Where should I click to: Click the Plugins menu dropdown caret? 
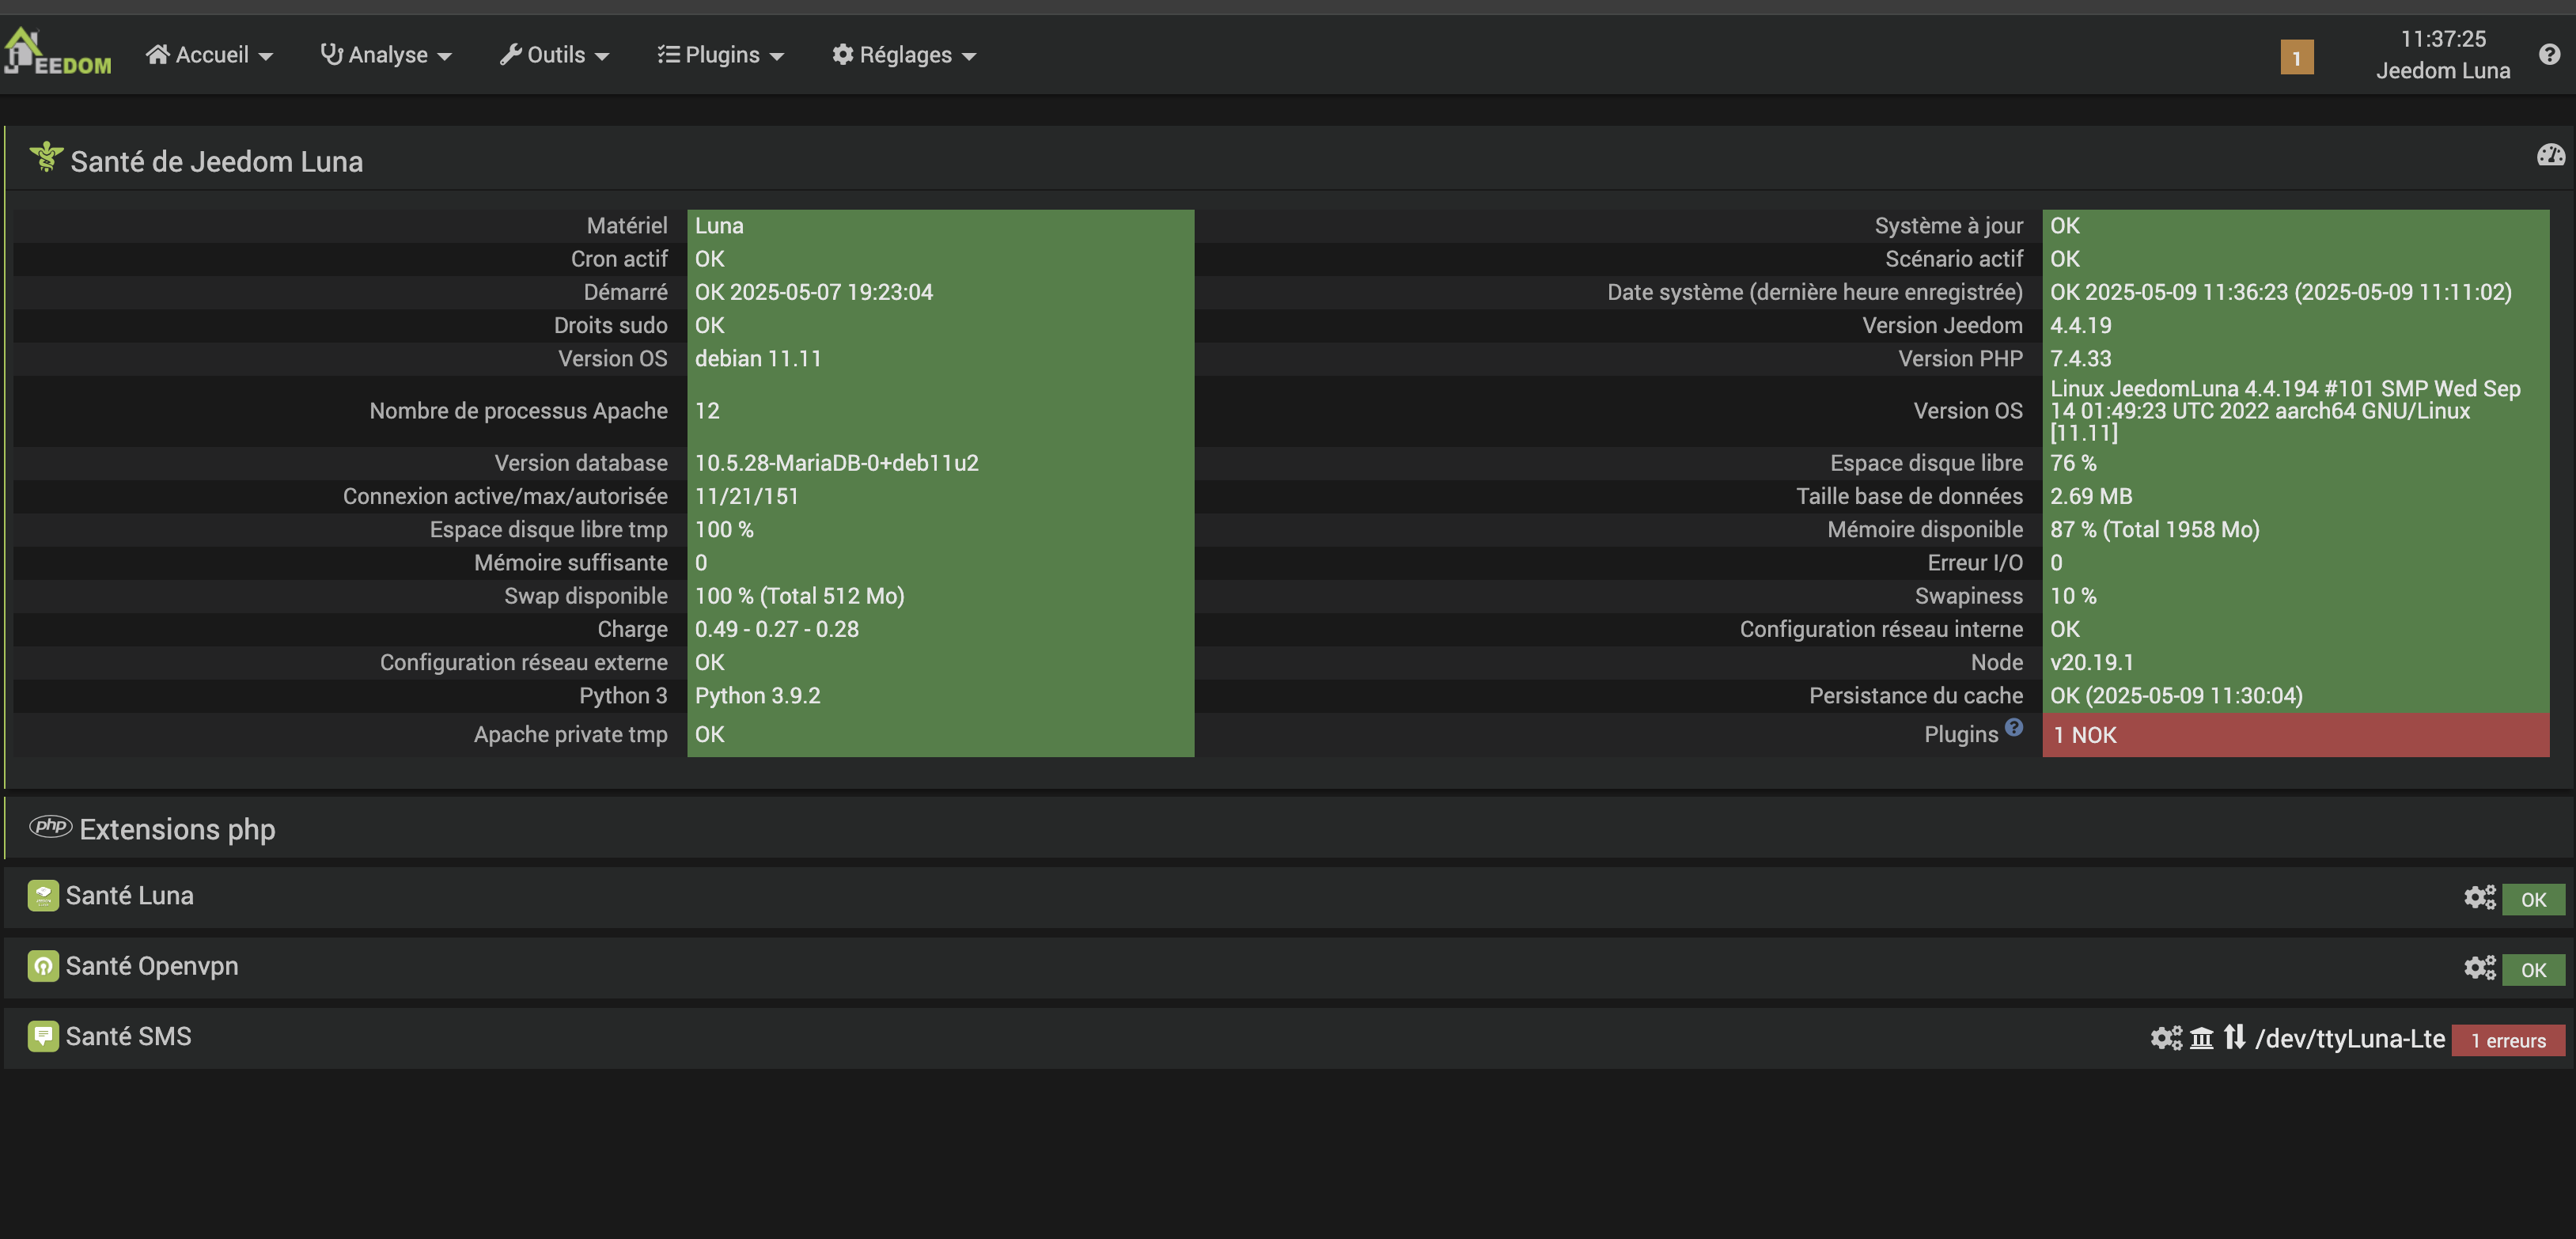[x=776, y=57]
